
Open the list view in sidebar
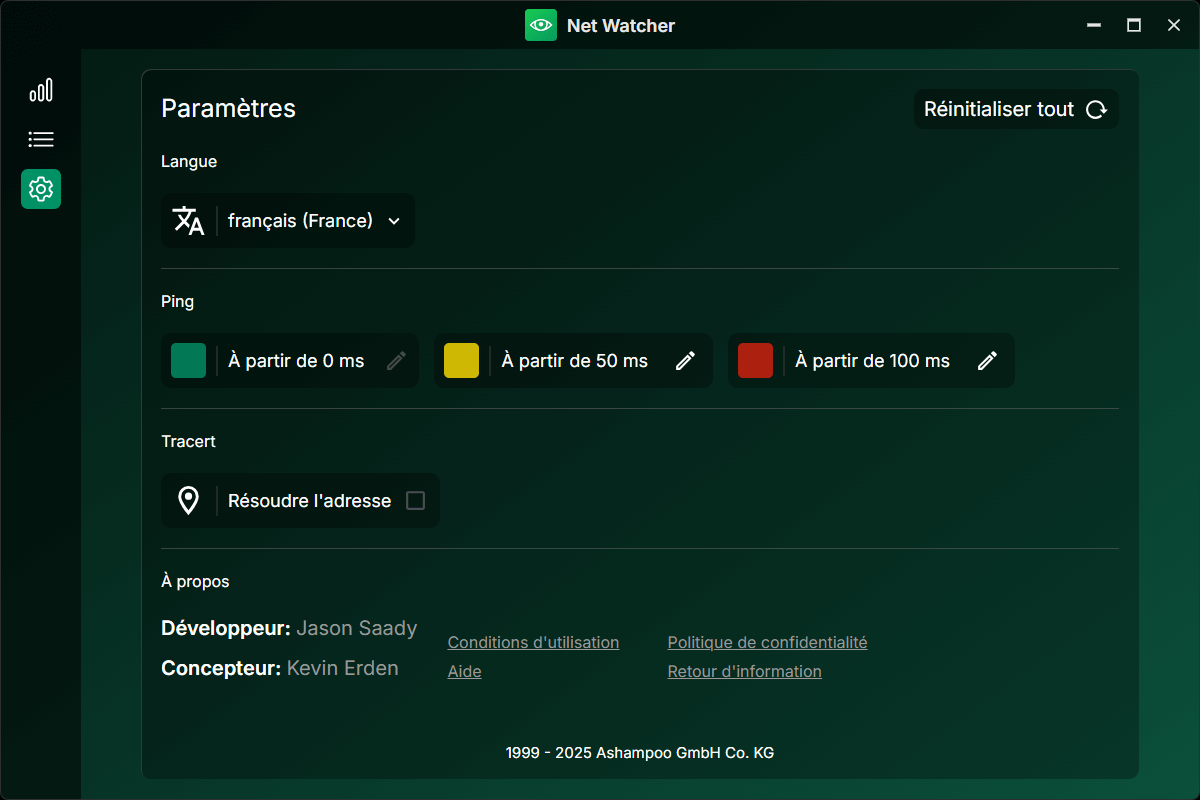(x=41, y=140)
